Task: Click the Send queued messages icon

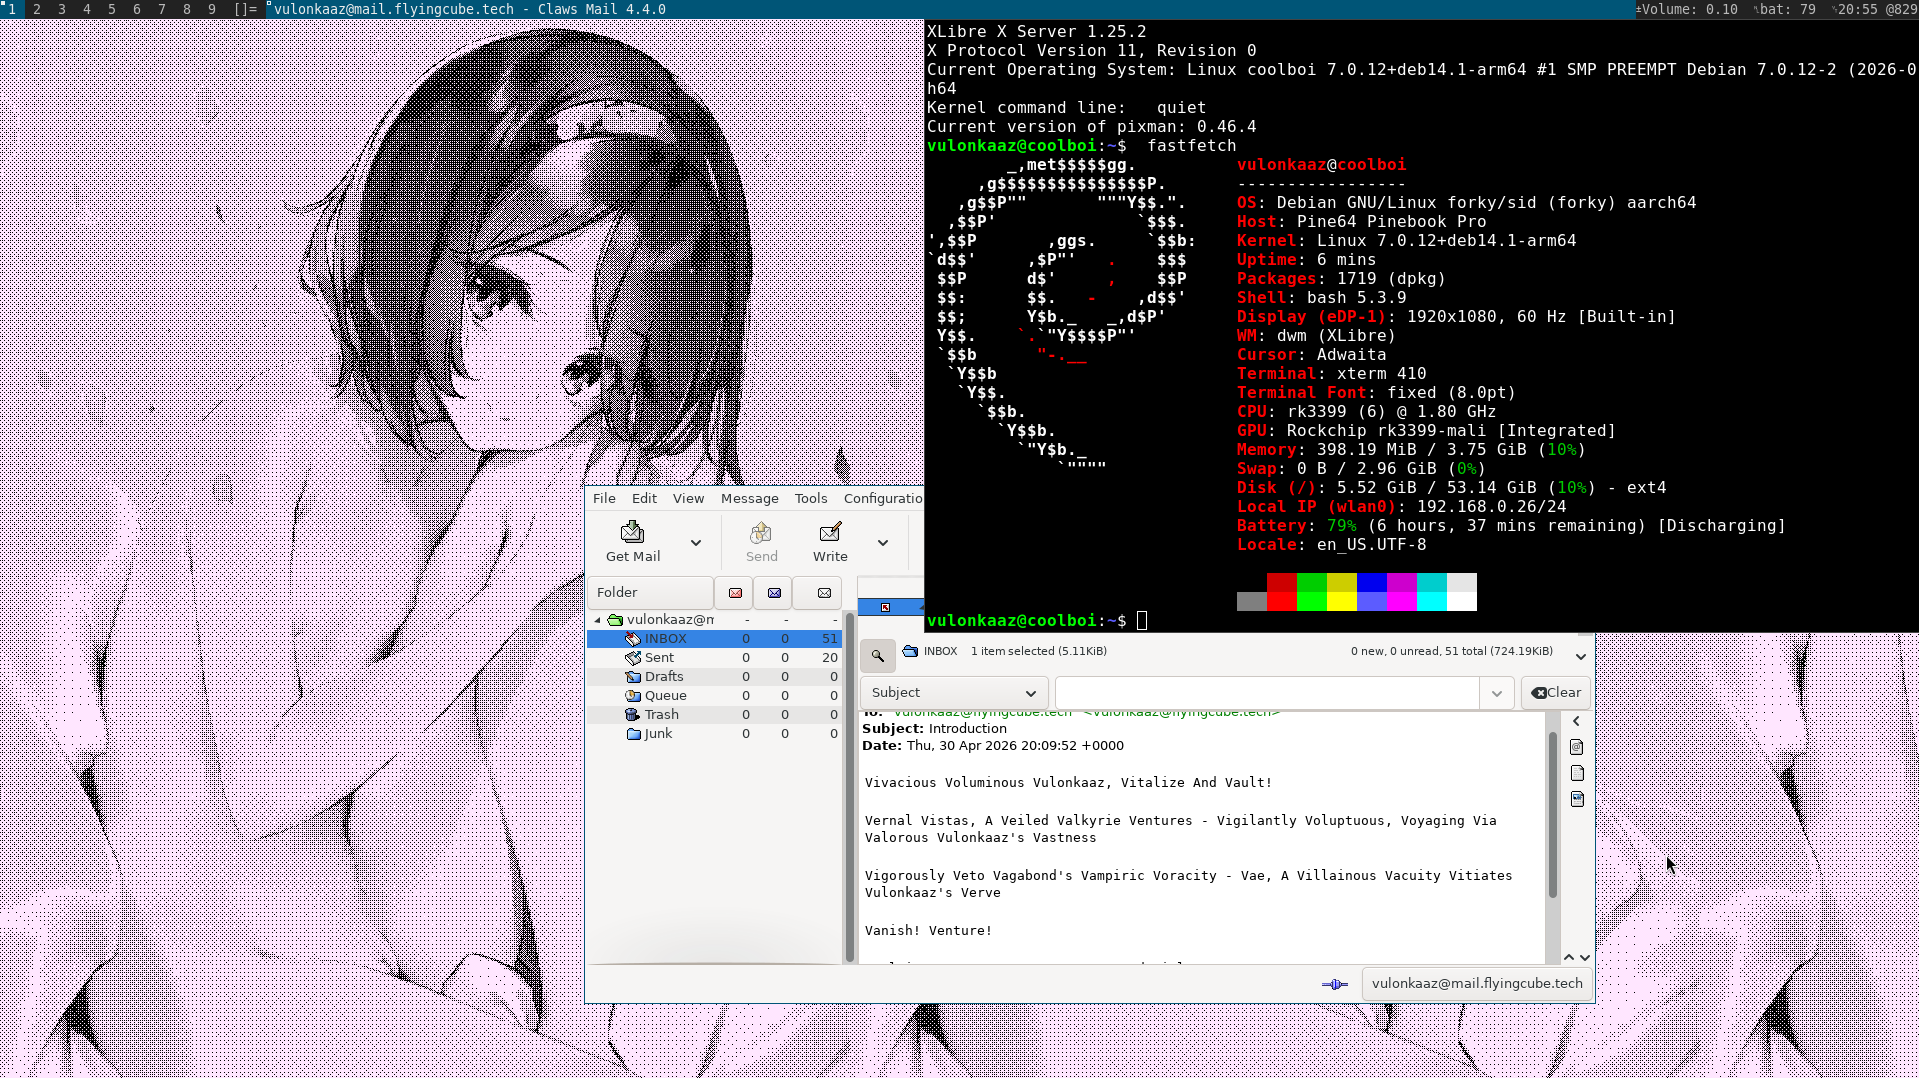Action: 761,532
